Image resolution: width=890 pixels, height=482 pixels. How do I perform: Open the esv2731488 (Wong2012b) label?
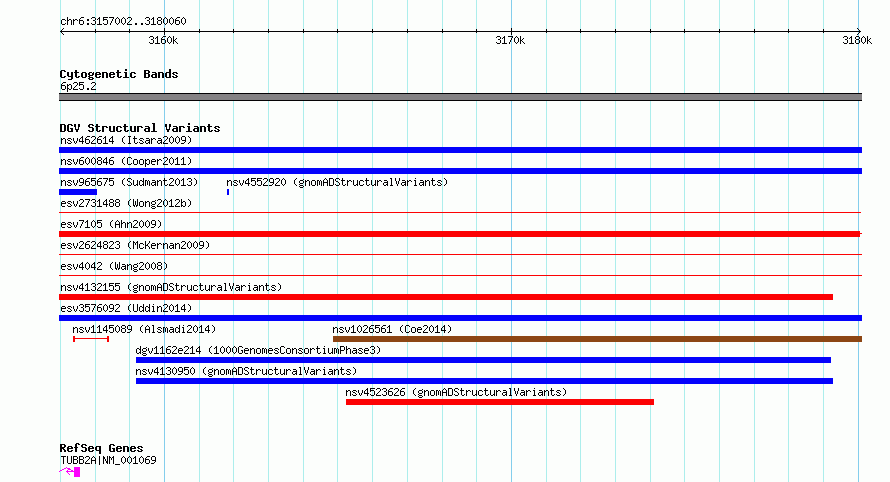tap(126, 203)
